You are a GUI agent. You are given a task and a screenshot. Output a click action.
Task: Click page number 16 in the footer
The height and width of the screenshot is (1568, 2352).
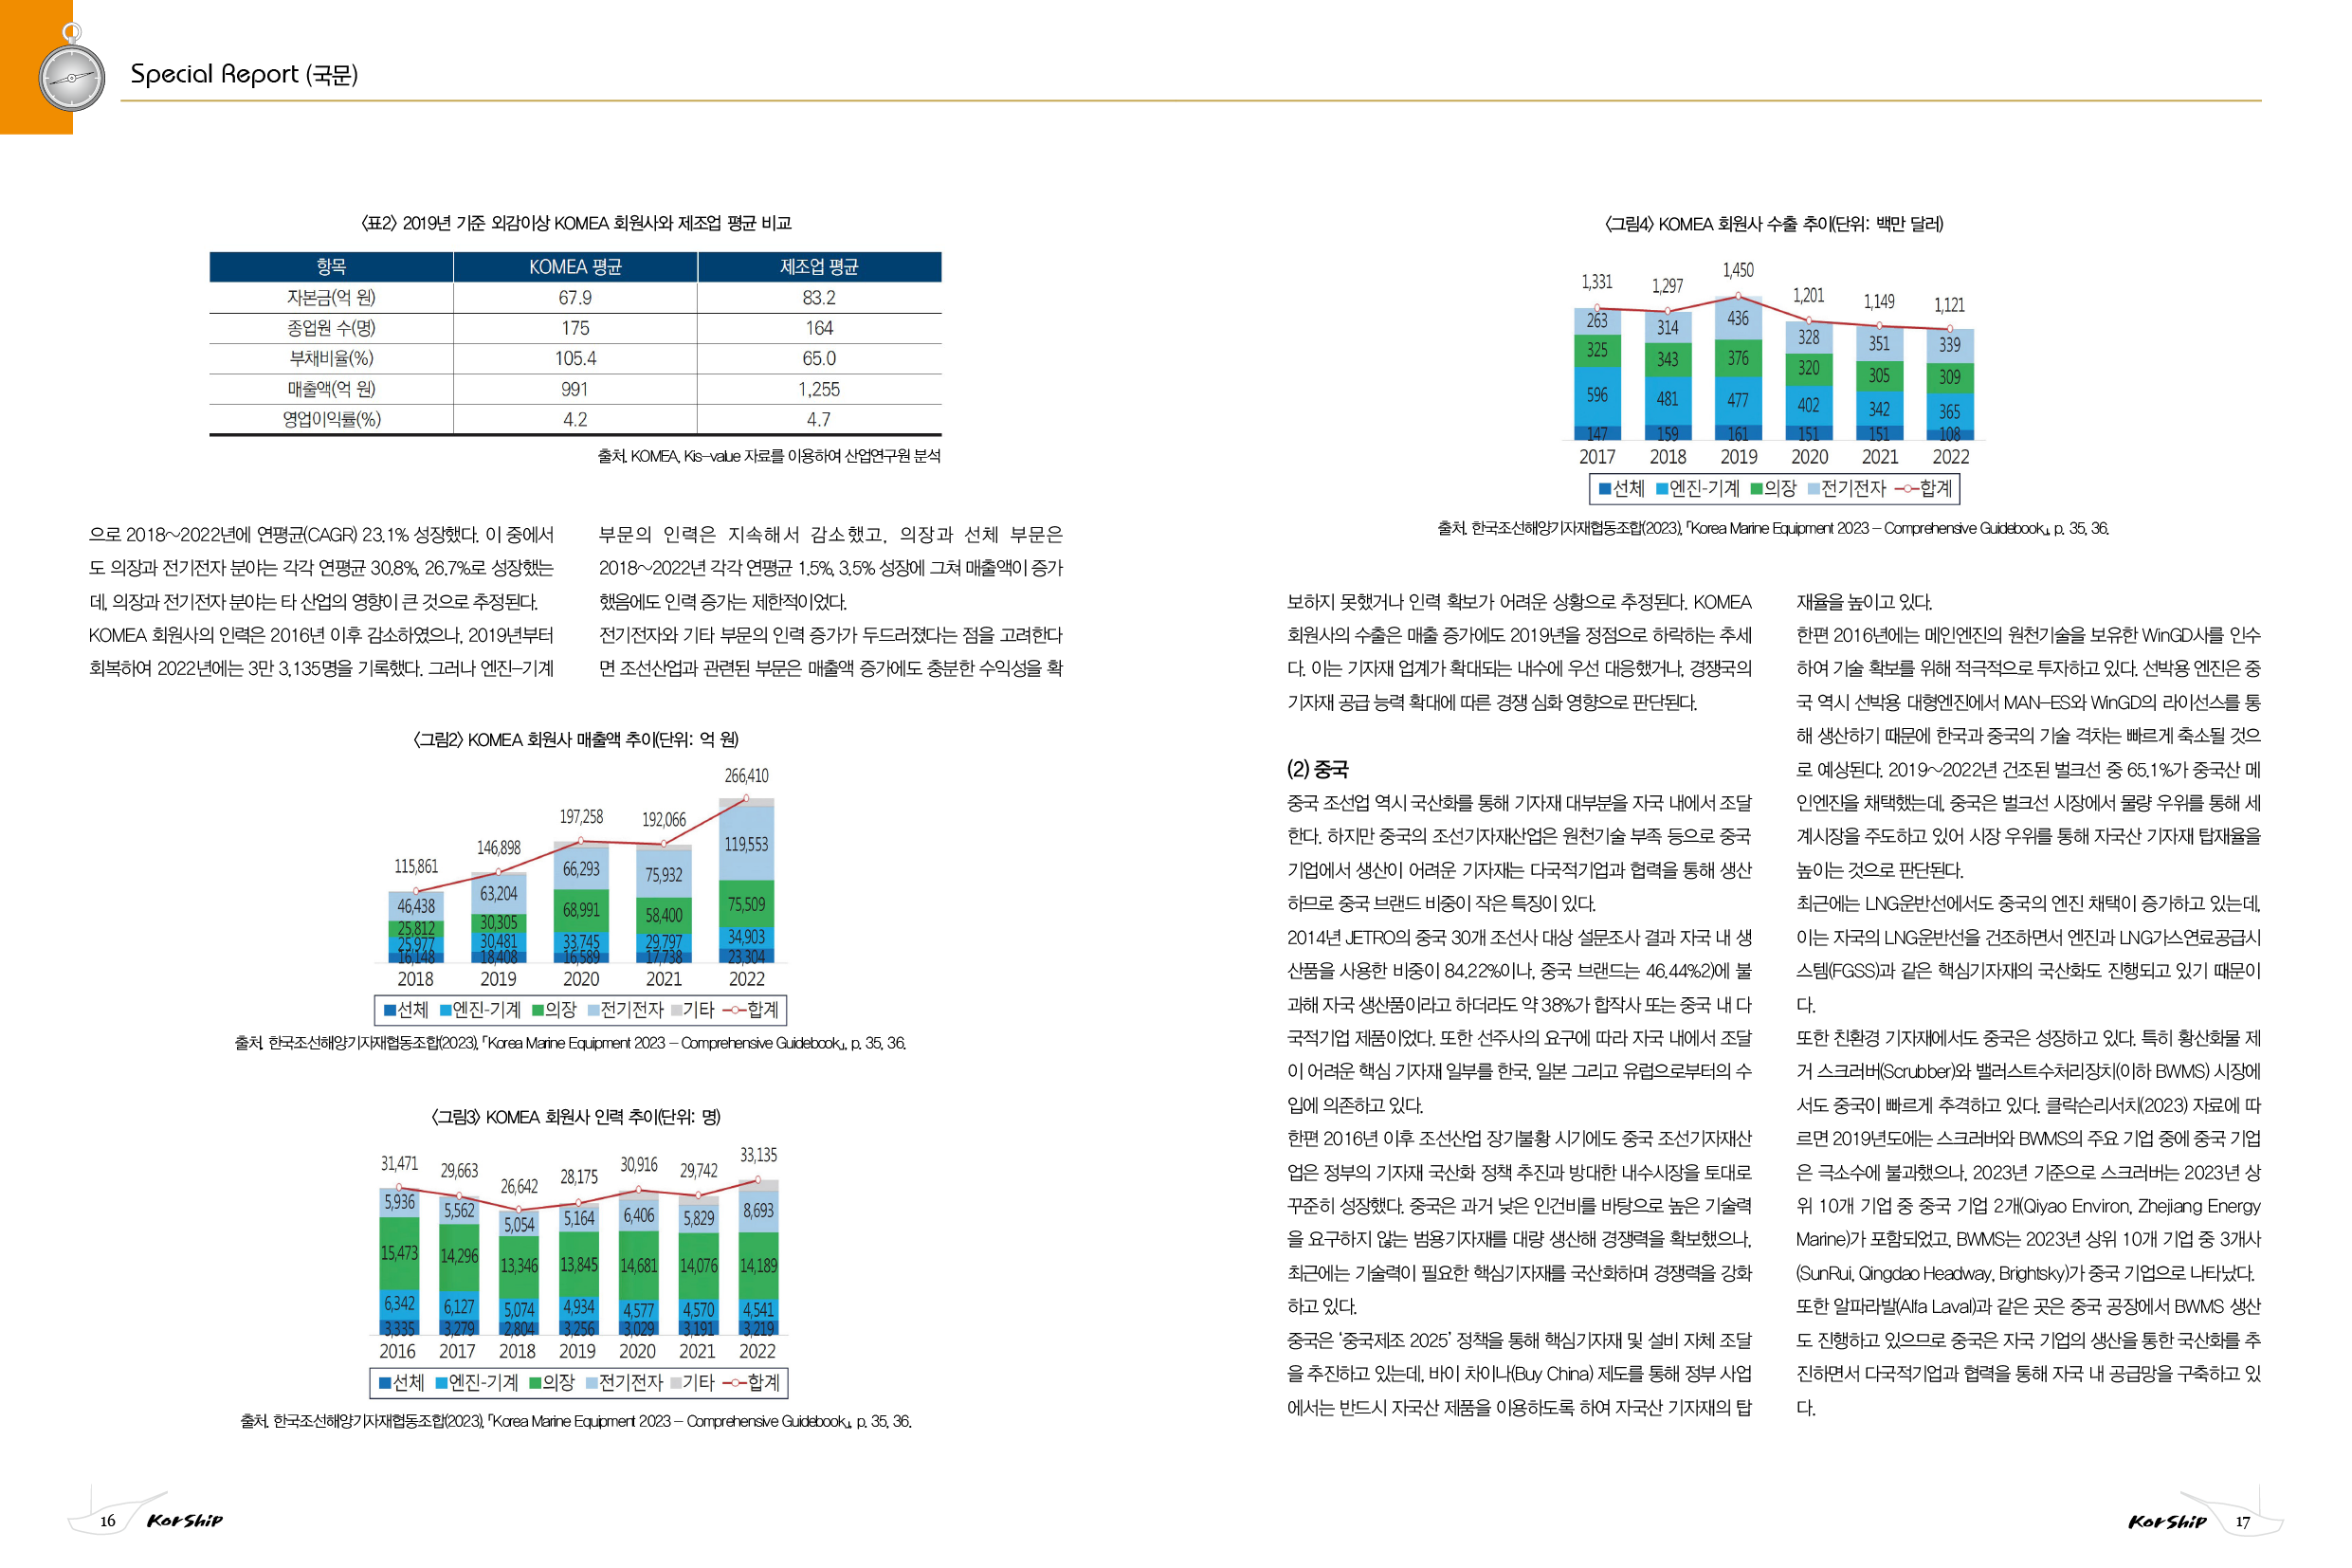tap(108, 1521)
